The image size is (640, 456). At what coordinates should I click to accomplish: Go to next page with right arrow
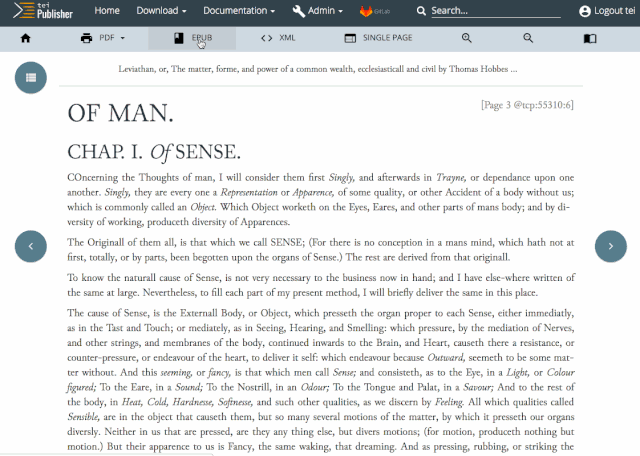(x=610, y=245)
